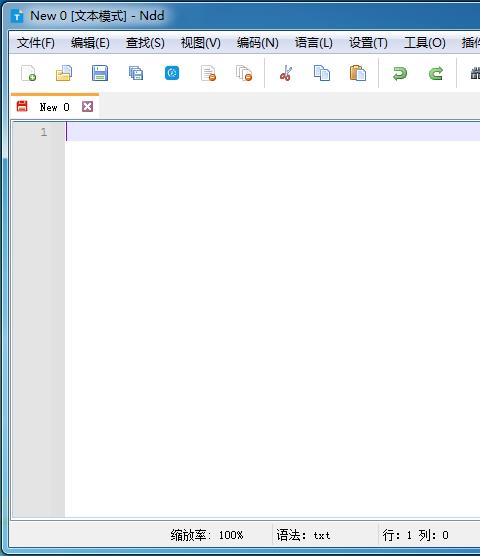
Task: Click the Copy toolbar icon
Action: point(322,73)
